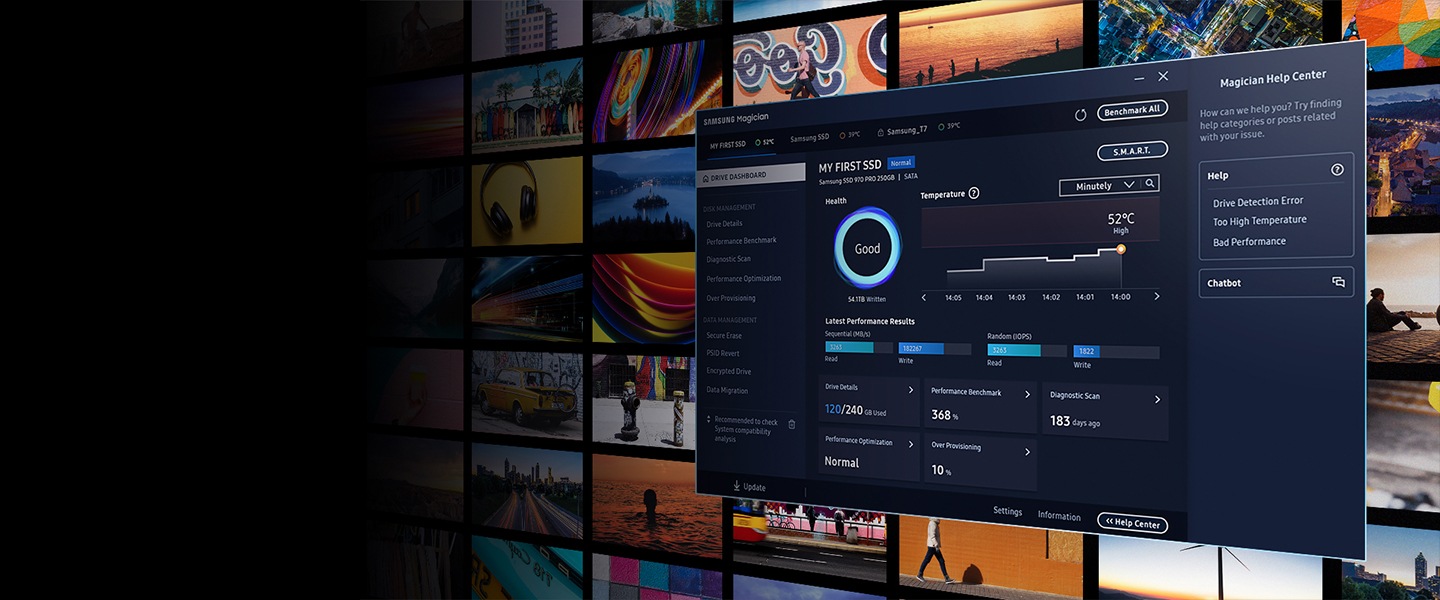The image size is (1440, 600).
Task: Open Performance Optimization in the sidebar
Action: [744, 278]
